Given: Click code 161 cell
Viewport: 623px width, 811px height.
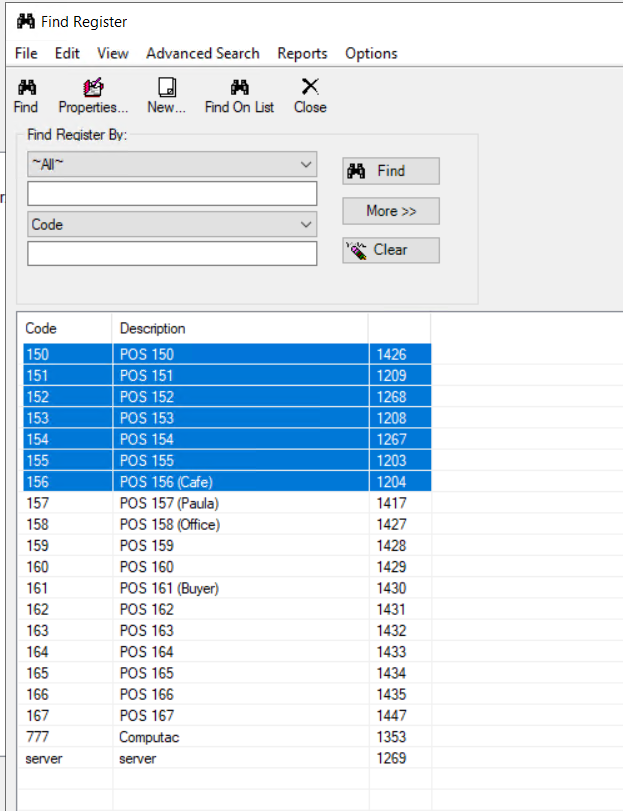Looking at the screenshot, I should click(37, 588).
